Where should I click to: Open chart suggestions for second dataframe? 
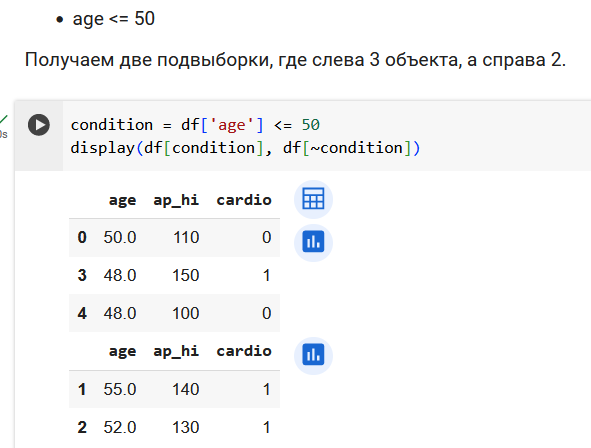pyautogui.click(x=313, y=355)
